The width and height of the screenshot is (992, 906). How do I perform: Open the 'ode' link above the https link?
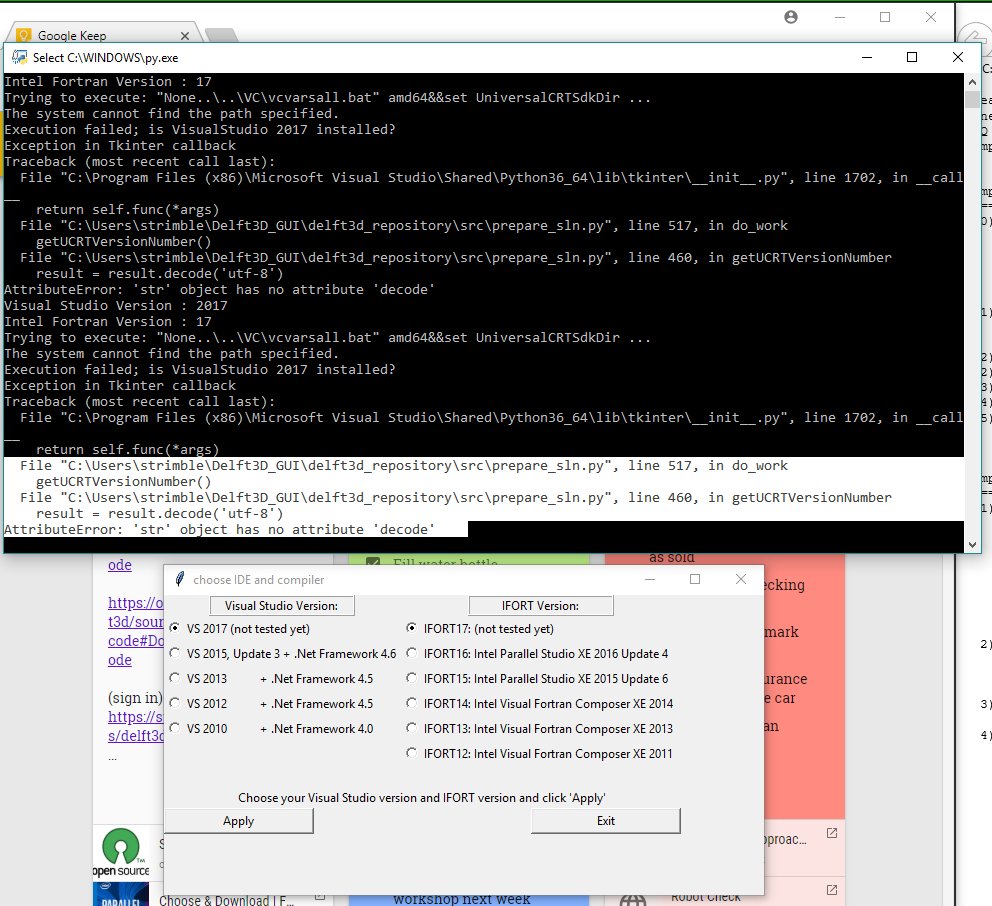[x=120, y=565]
